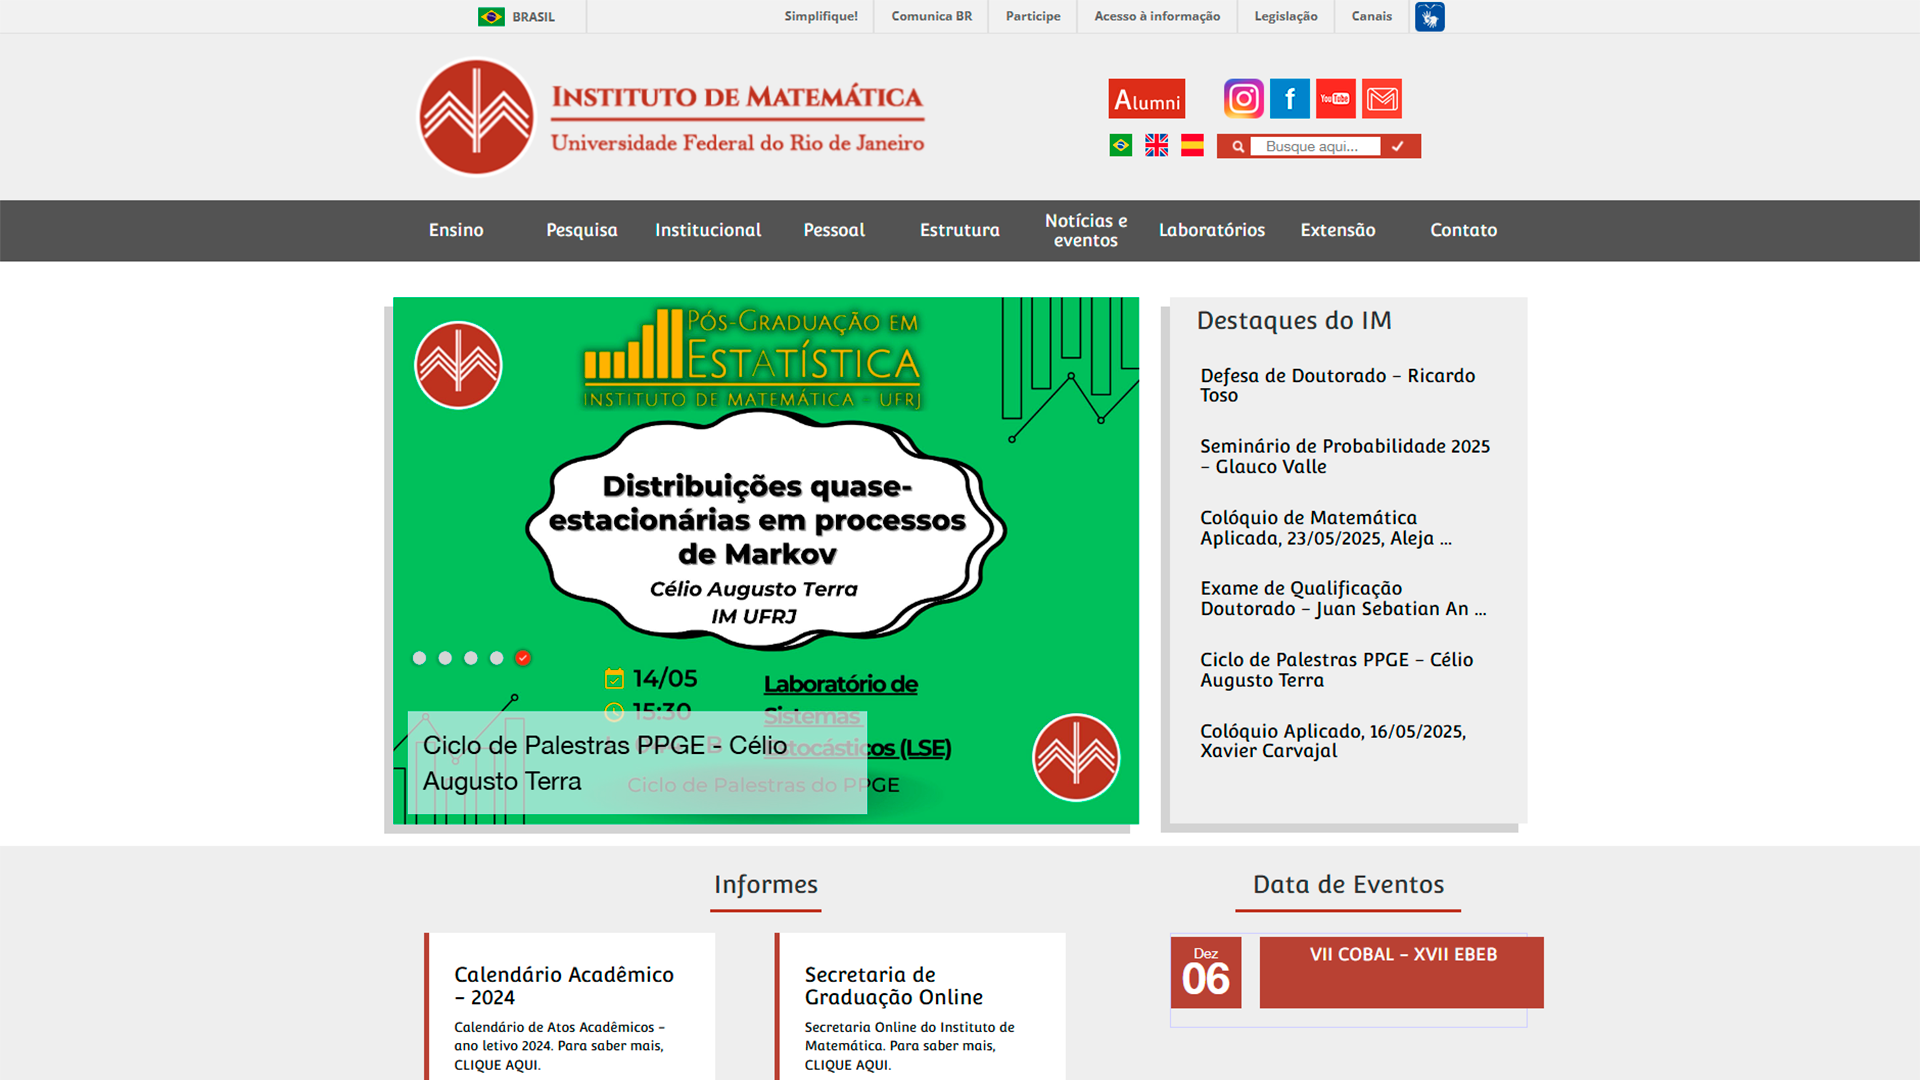Open Ciclo de Palestras PPGE highlight link
The height and width of the screenshot is (1080, 1920).
(1336, 670)
